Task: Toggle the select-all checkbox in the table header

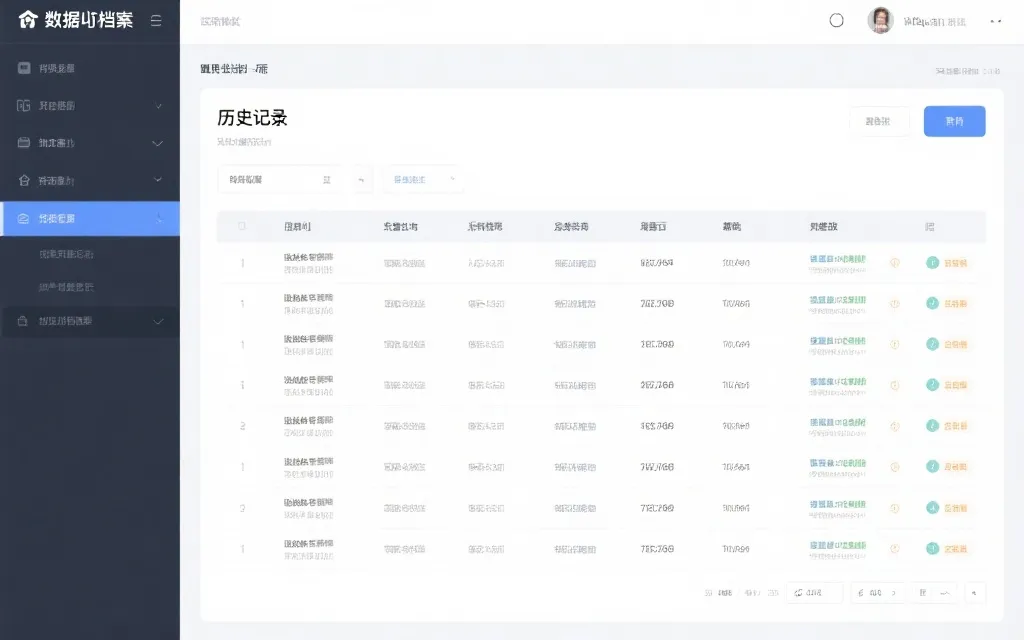Action: (240, 226)
